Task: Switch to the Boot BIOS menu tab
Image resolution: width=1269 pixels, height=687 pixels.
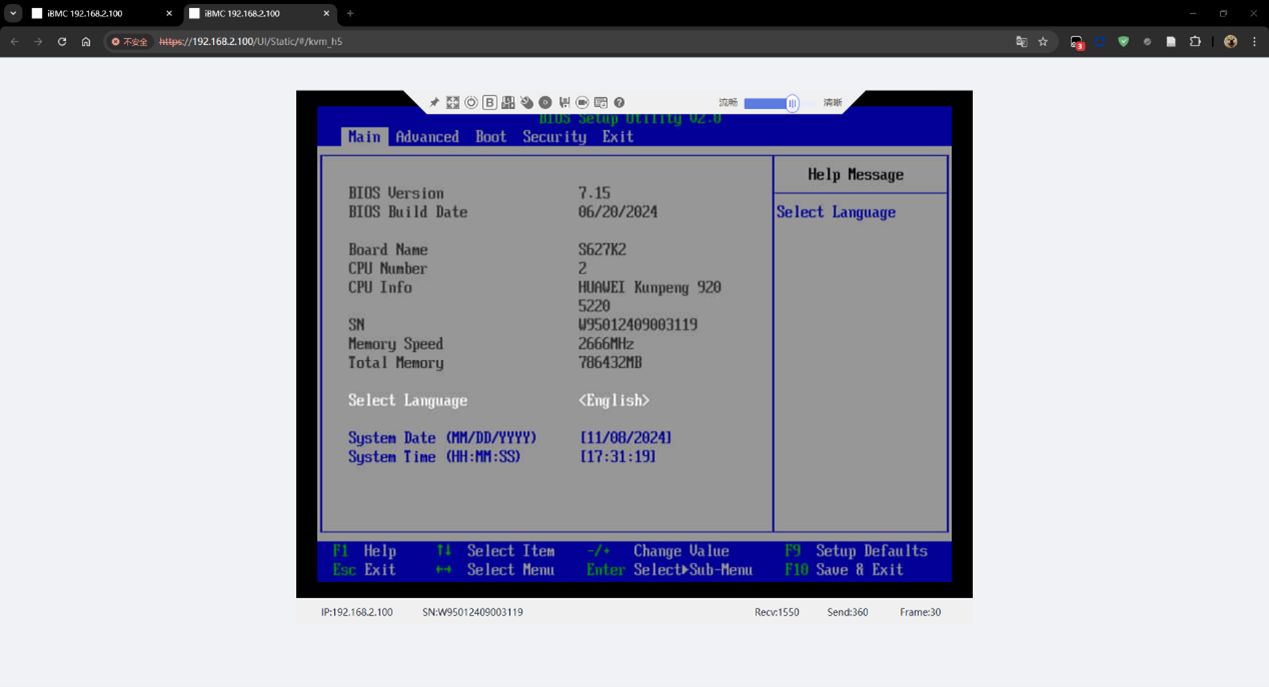Action: (491, 137)
